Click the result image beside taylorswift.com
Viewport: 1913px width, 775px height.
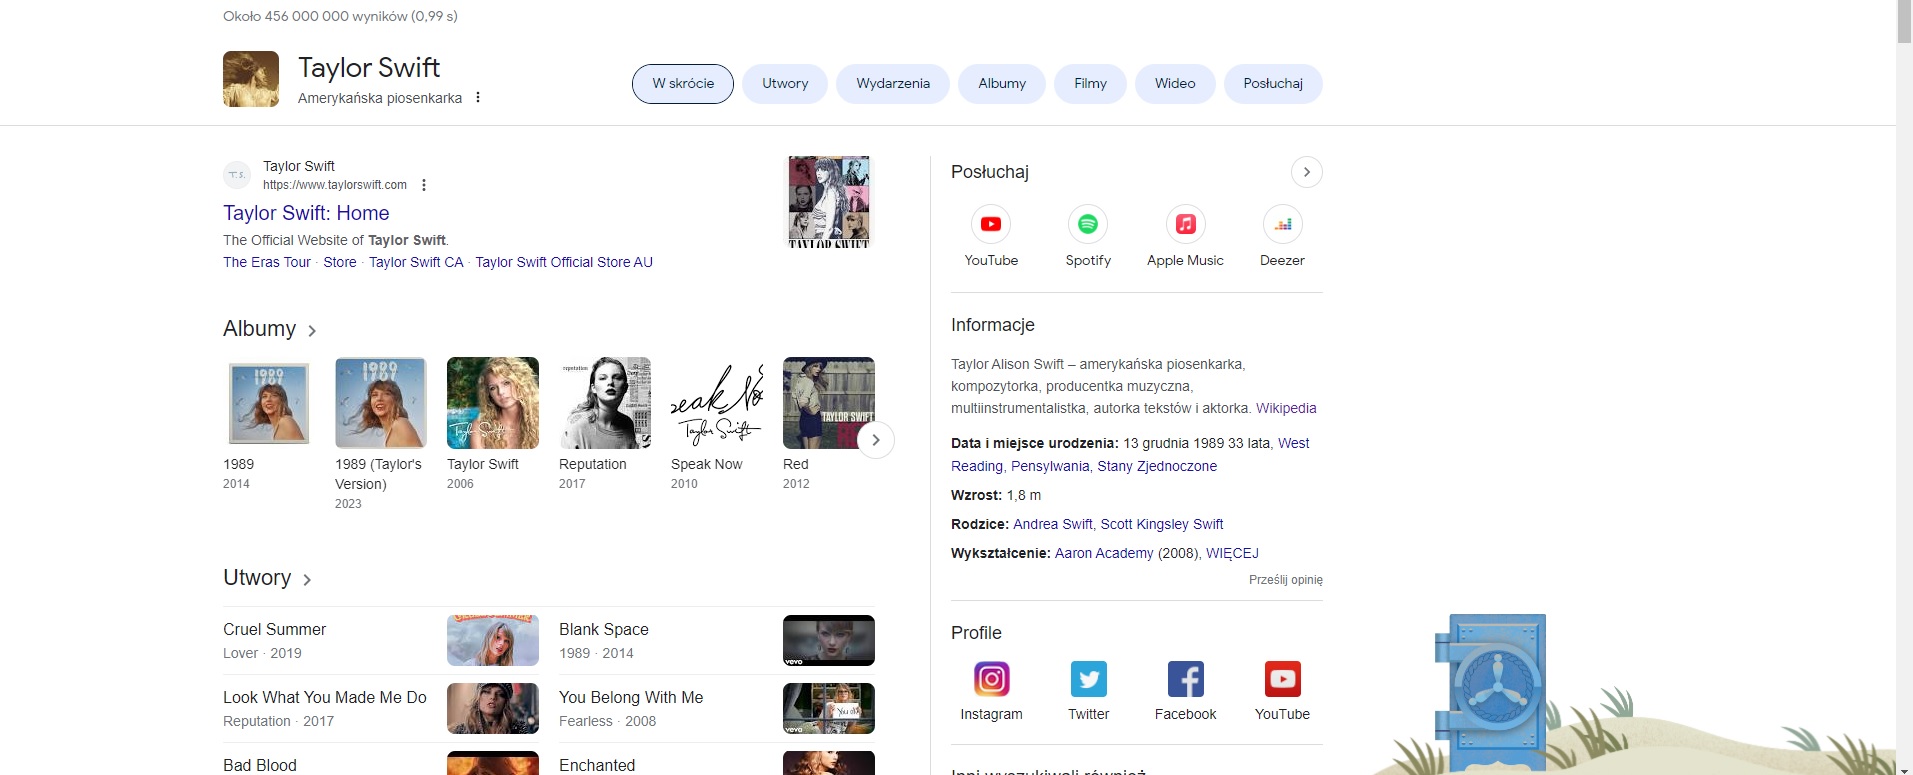(x=829, y=201)
